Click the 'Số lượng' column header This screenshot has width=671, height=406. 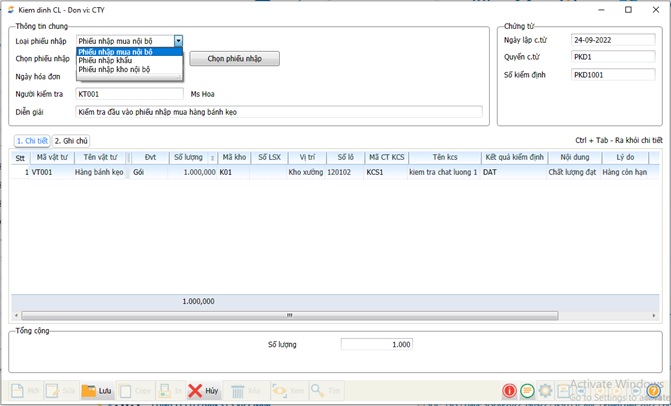(192, 157)
